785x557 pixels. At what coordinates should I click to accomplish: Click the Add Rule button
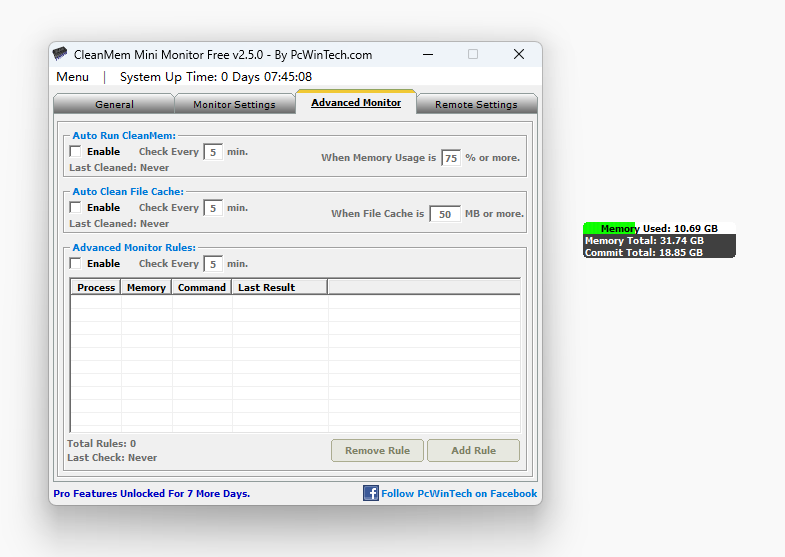(x=473, y=450)
